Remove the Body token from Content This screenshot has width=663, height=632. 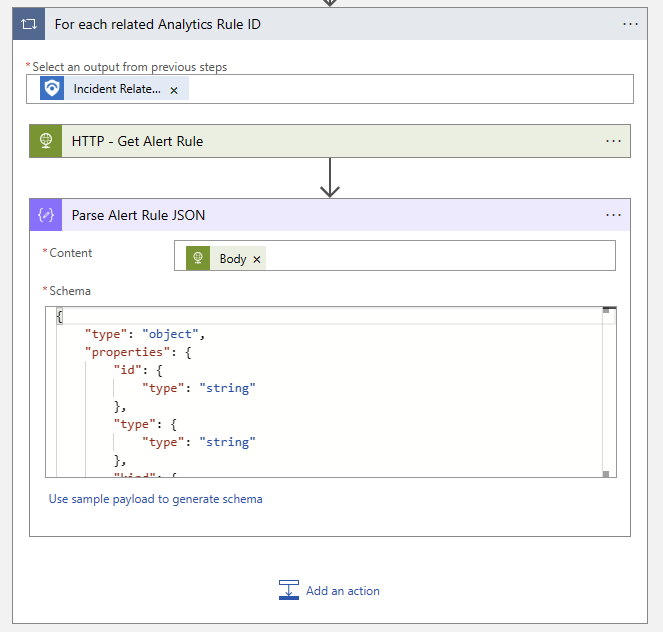[257, 259]
